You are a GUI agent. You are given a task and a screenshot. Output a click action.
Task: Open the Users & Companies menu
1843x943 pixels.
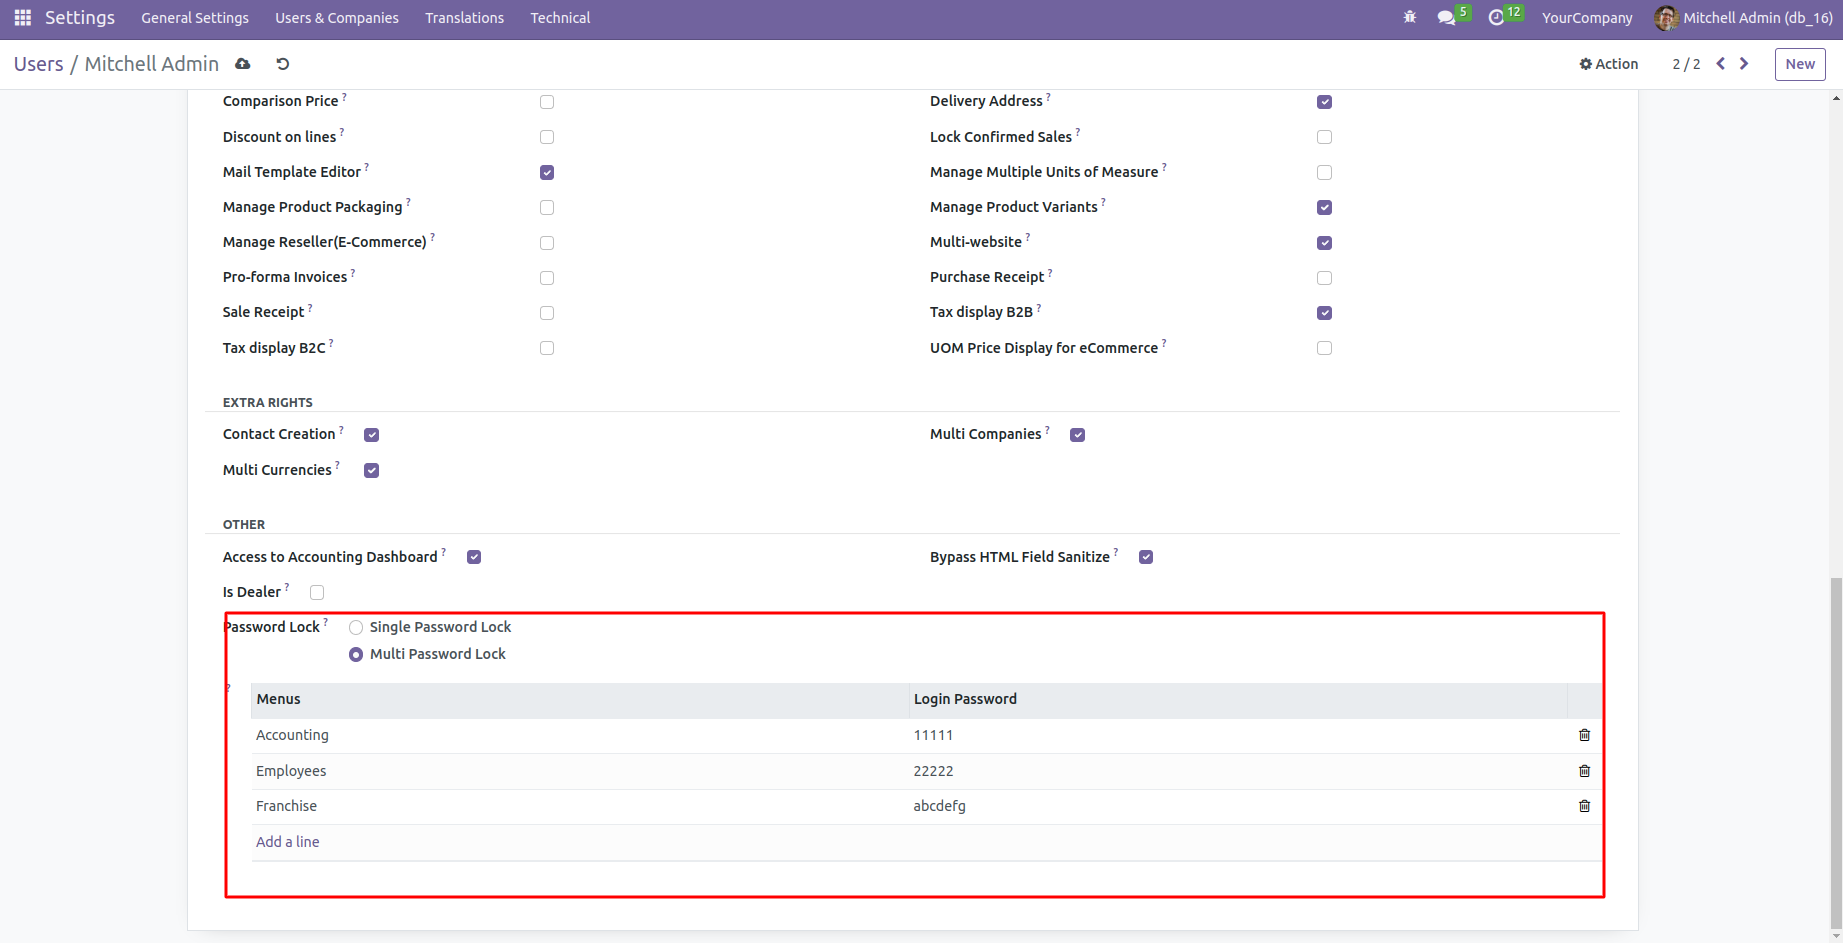pos(337,18)
